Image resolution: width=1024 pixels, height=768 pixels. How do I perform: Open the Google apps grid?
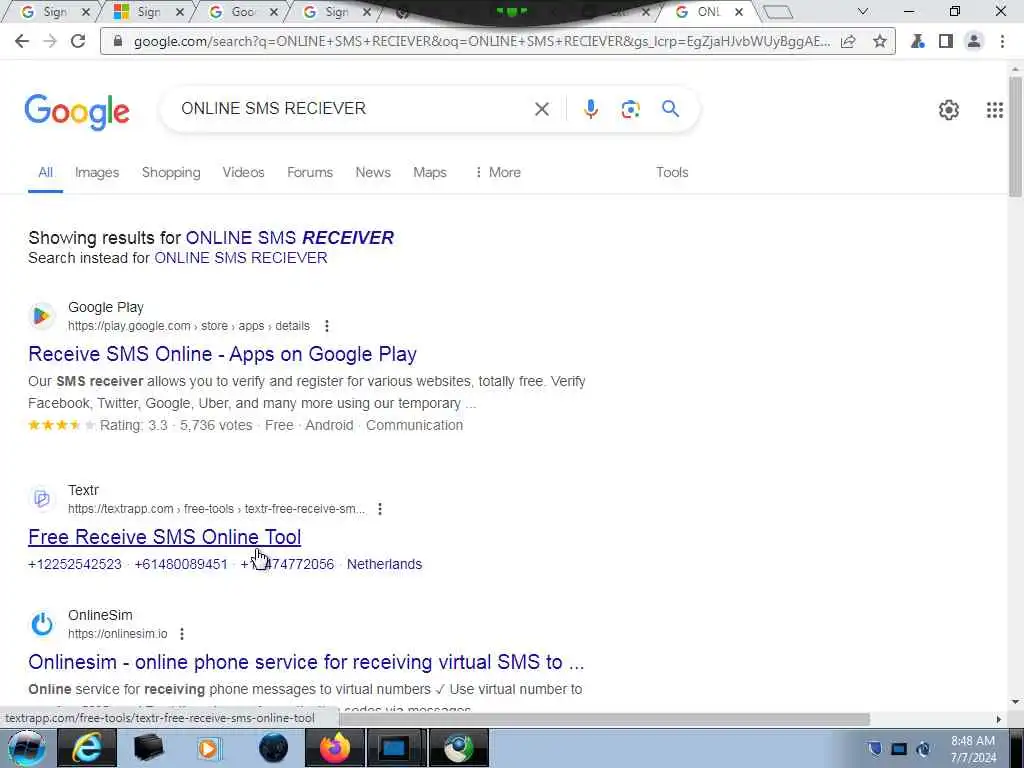[995, 110]
